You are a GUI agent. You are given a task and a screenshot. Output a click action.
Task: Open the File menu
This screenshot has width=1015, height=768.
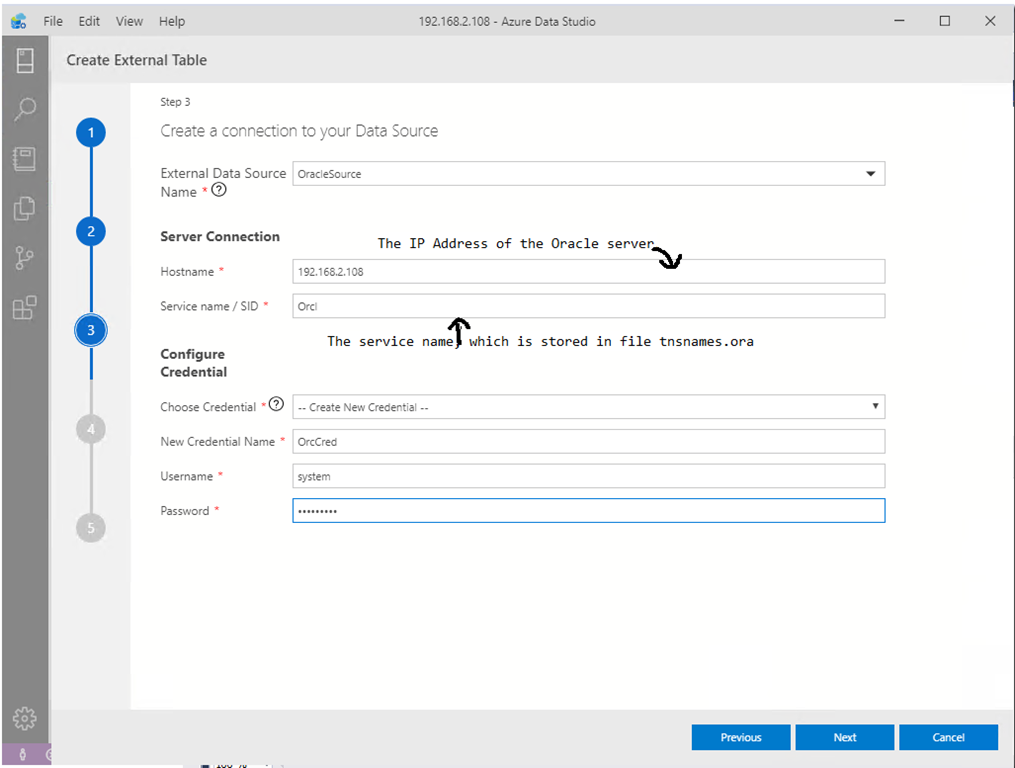53,21
